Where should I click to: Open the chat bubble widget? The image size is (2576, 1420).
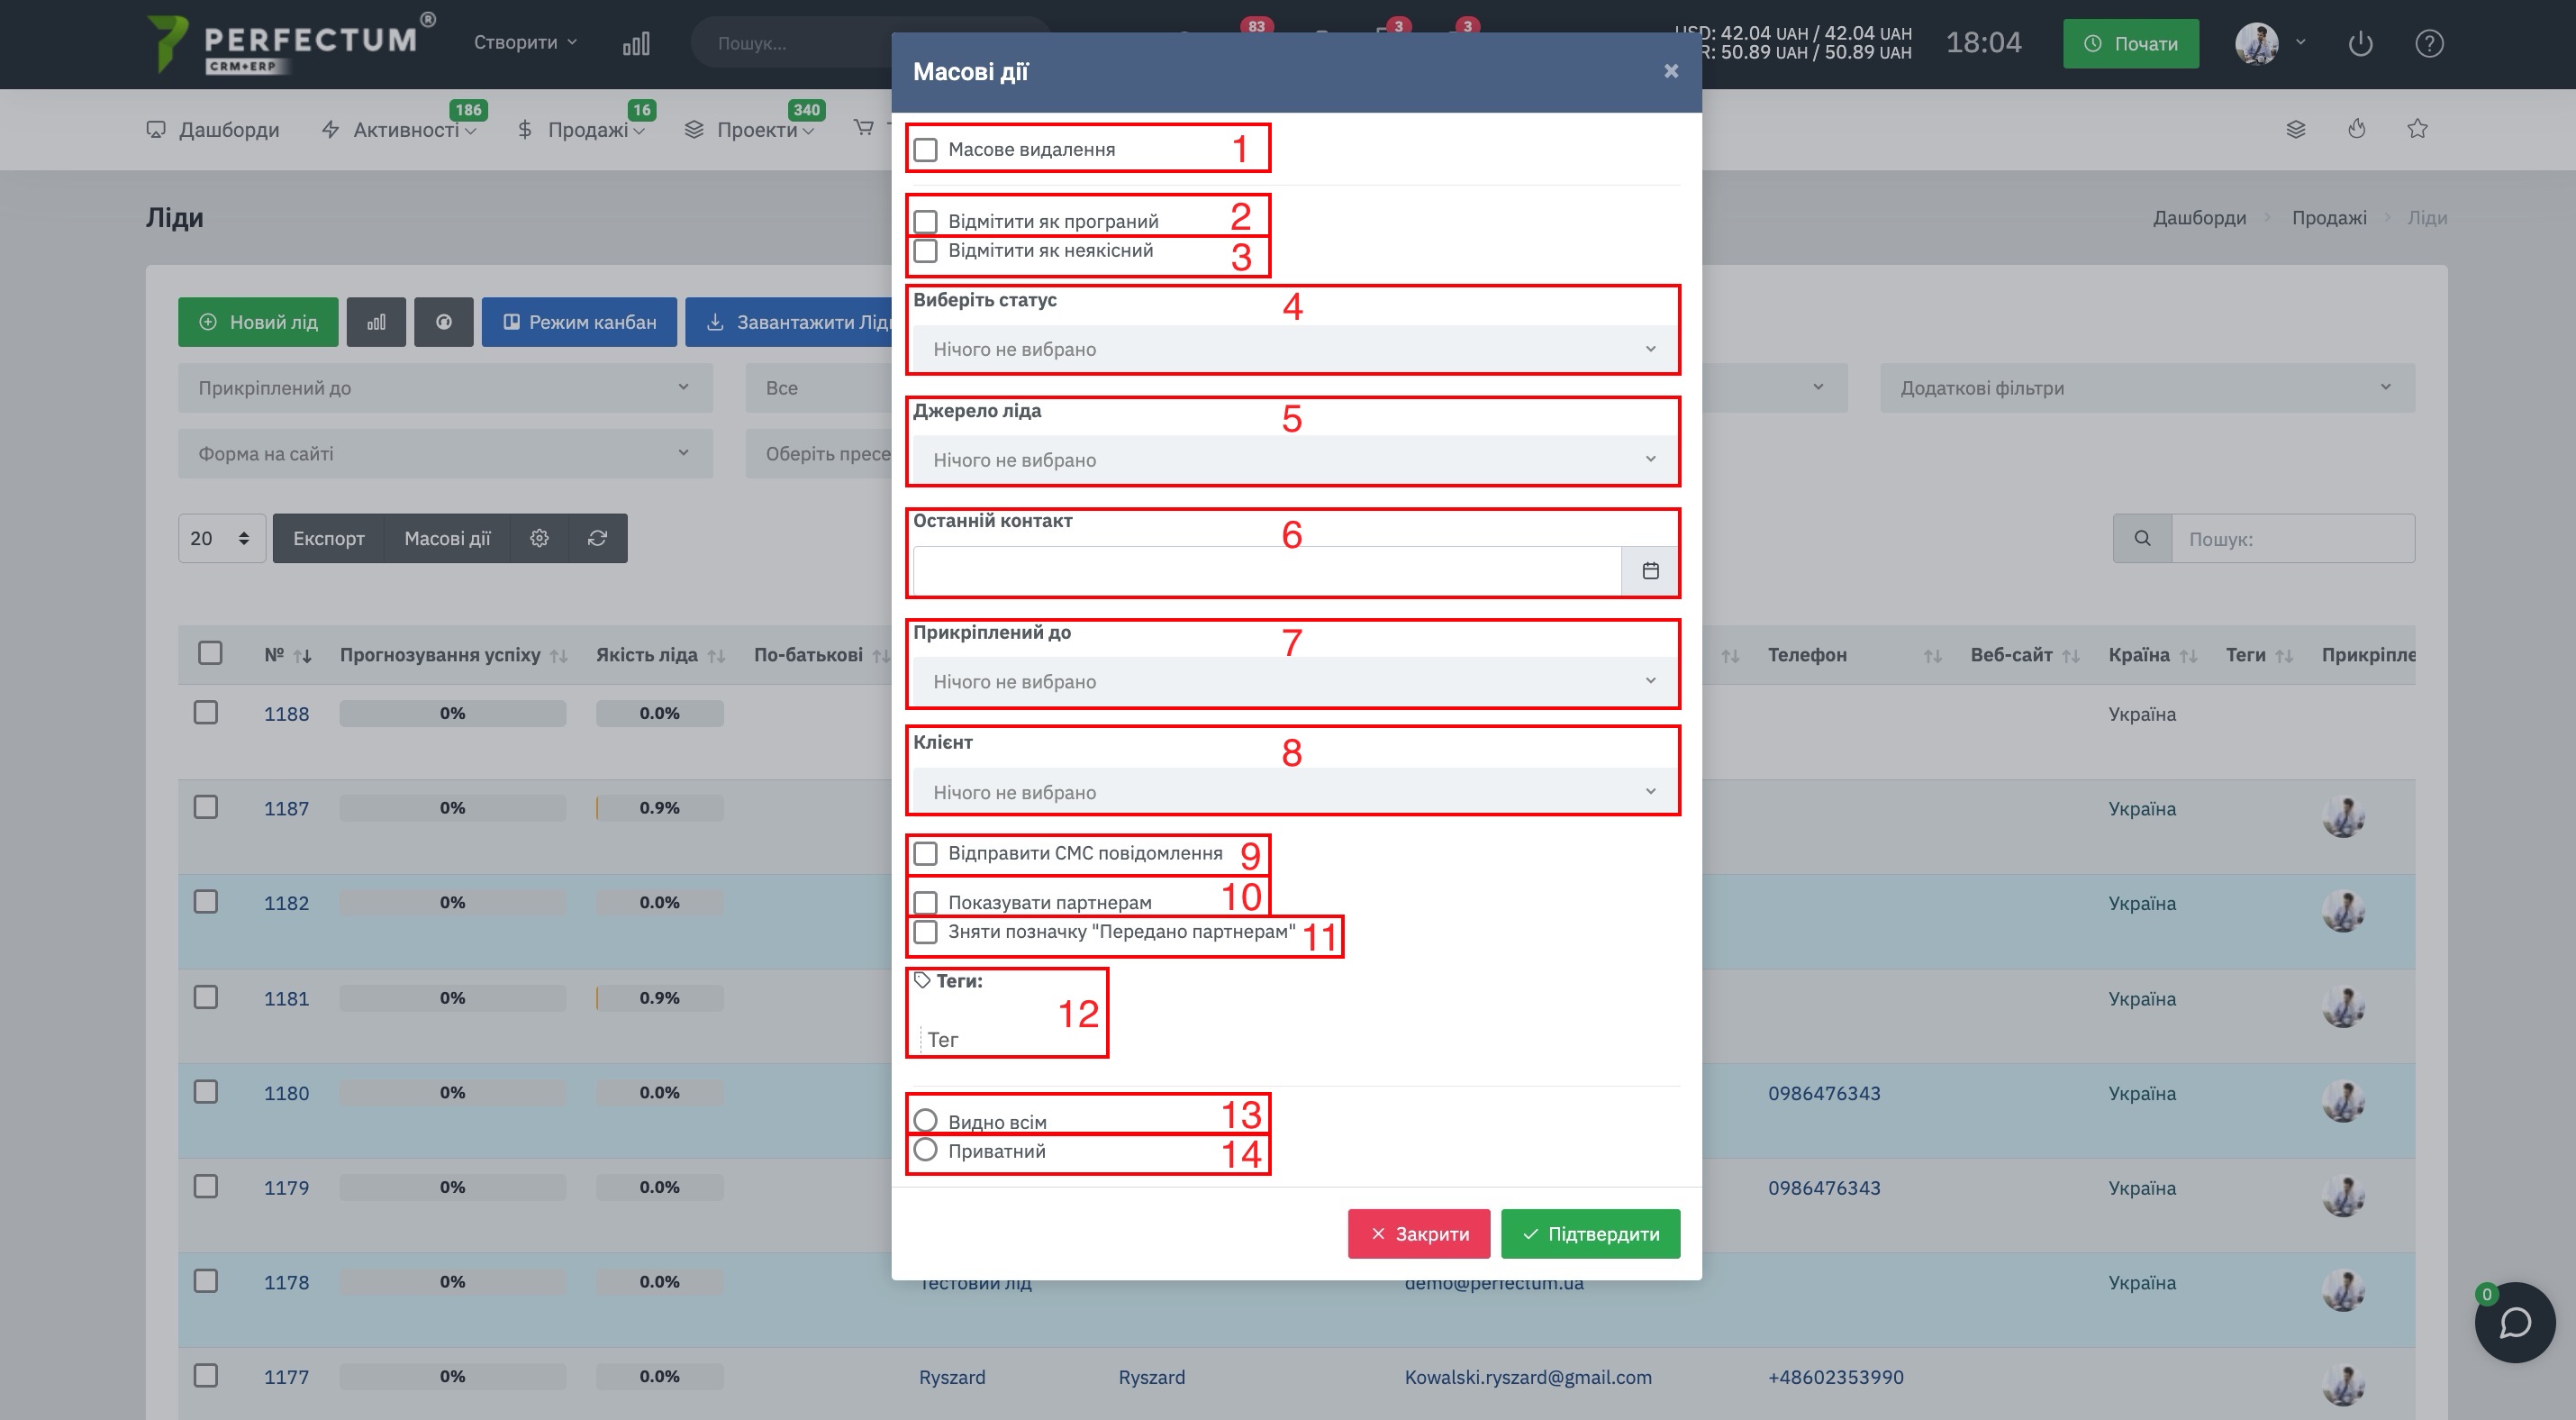[2514, 1322]
